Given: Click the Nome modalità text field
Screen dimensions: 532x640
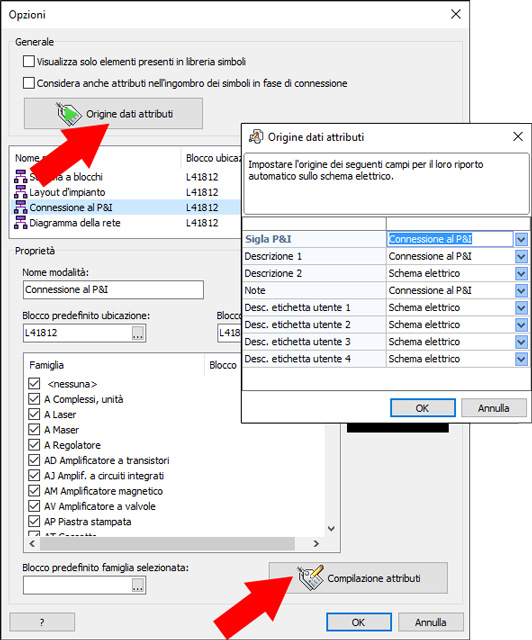Looking at the screenshot, I should coord(113,289).
